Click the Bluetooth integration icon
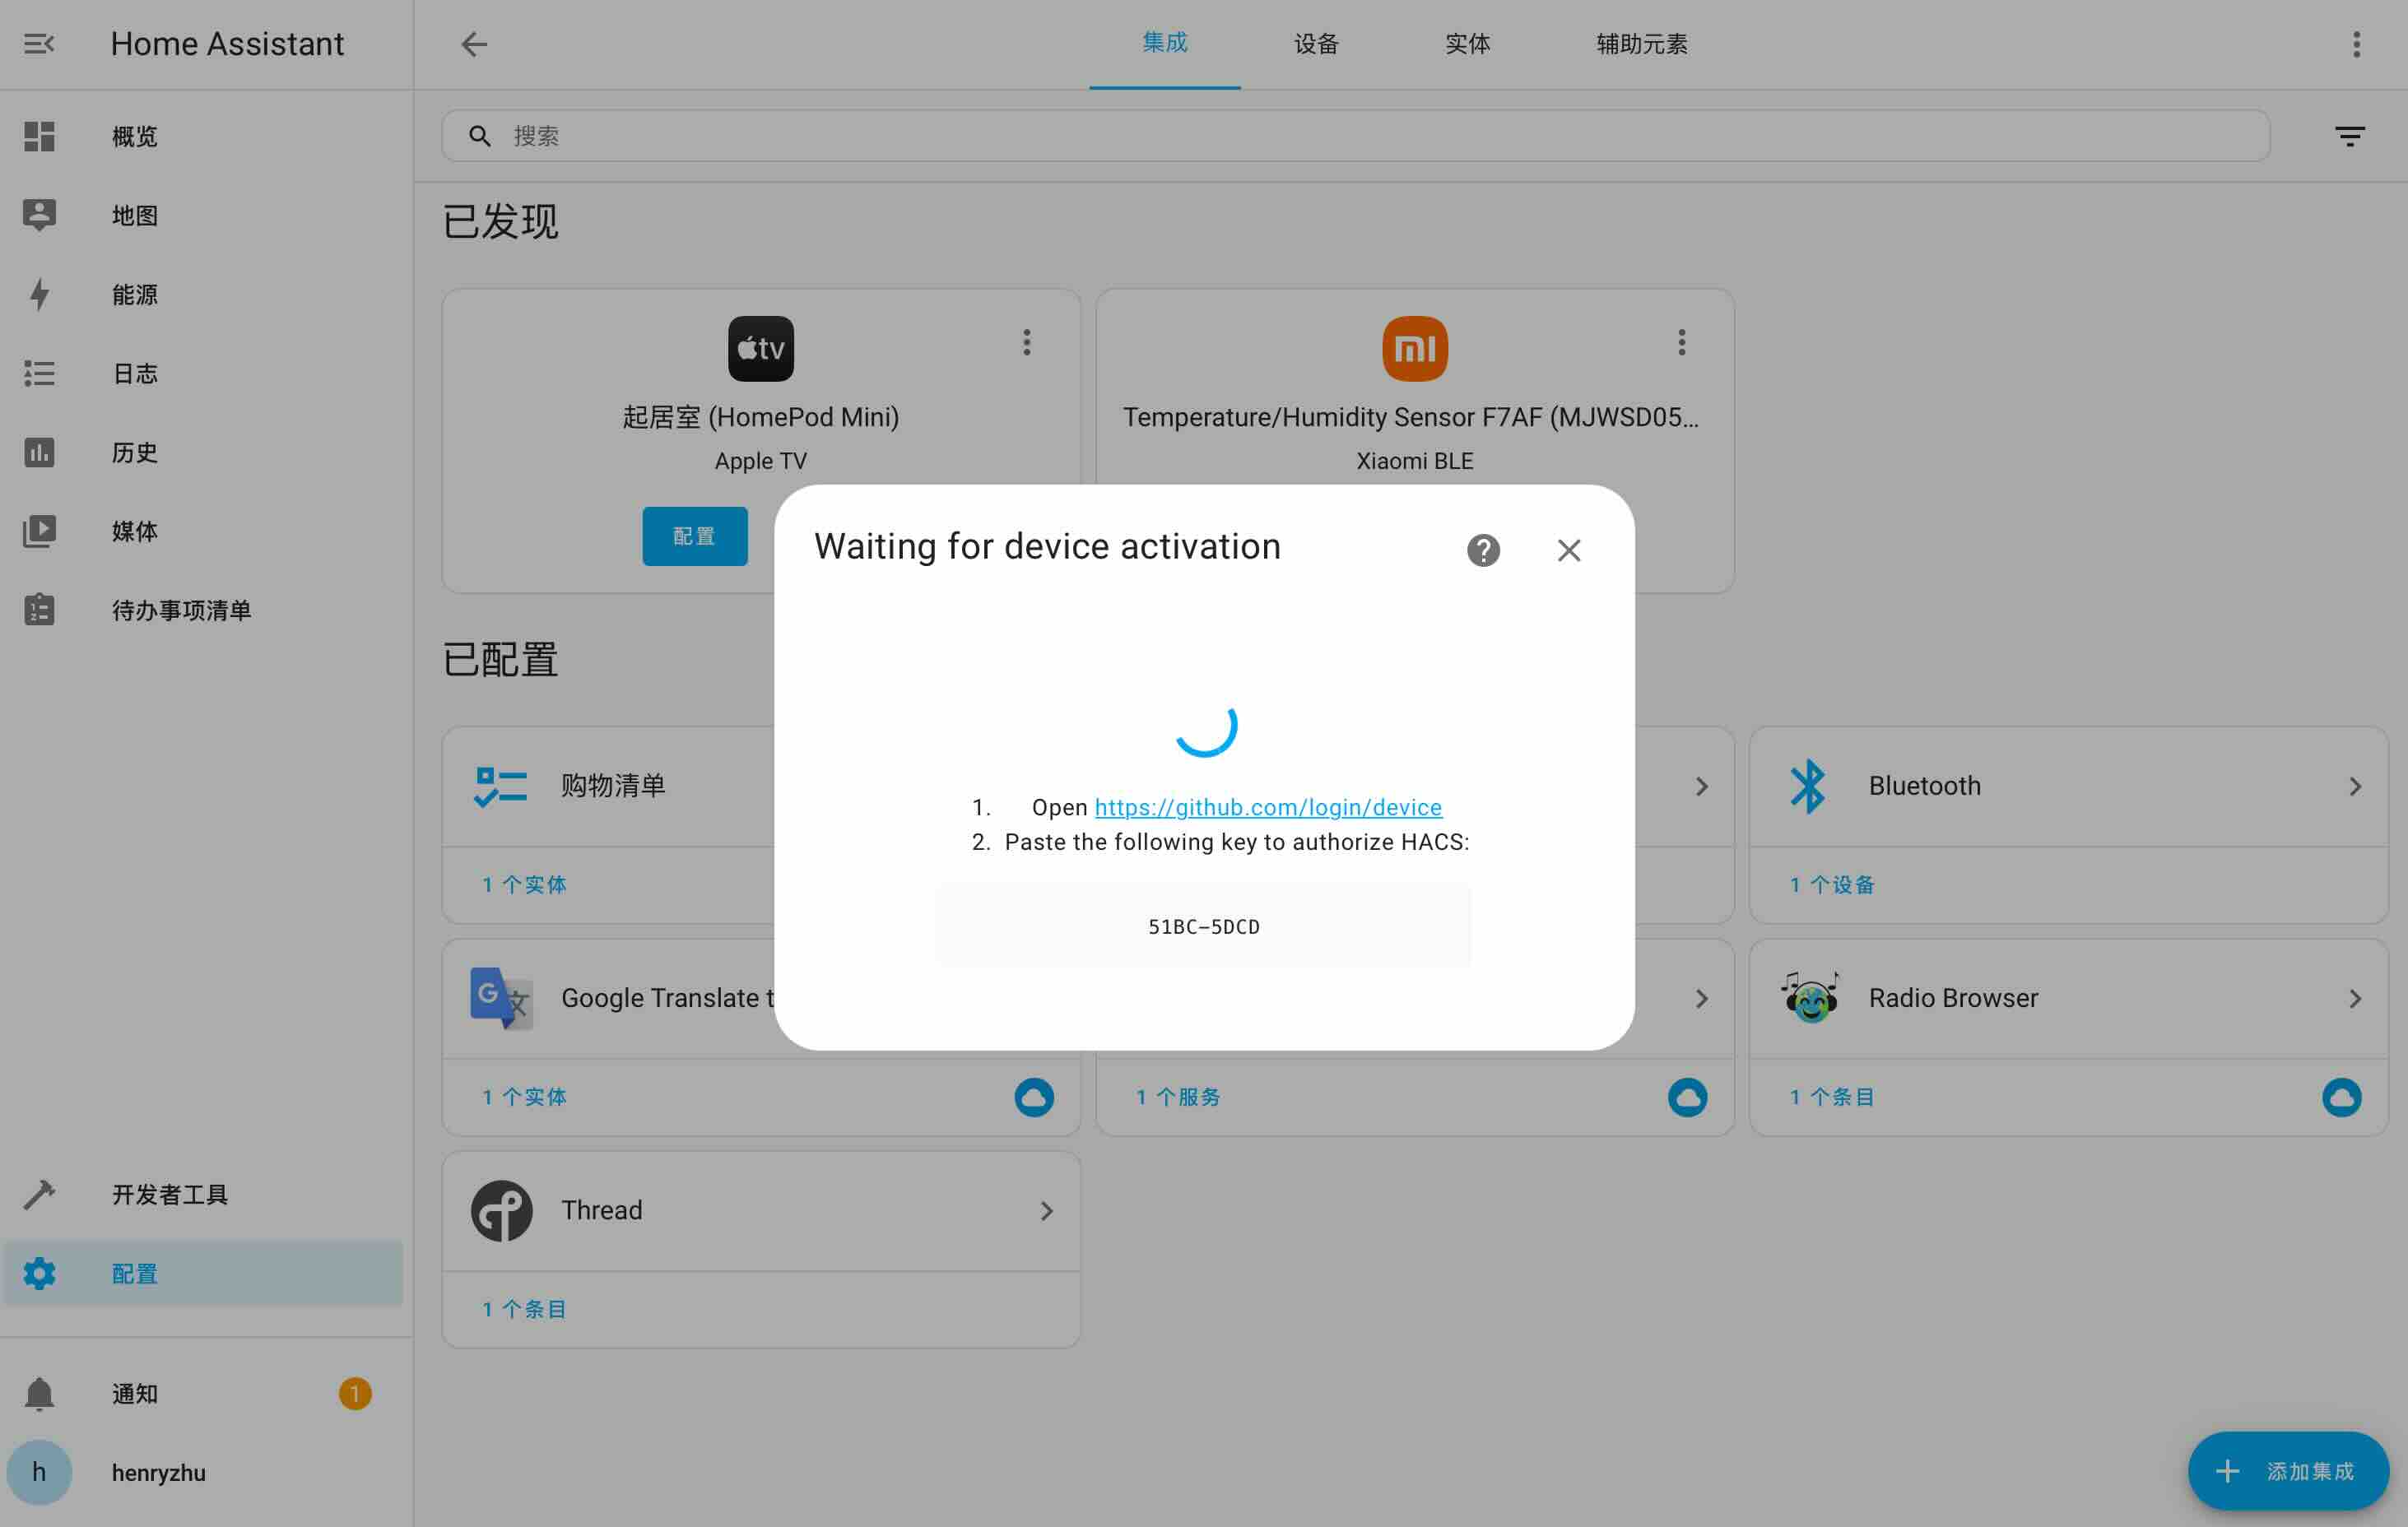Screen dimensions: 2408x1527 click(1808, 785)
